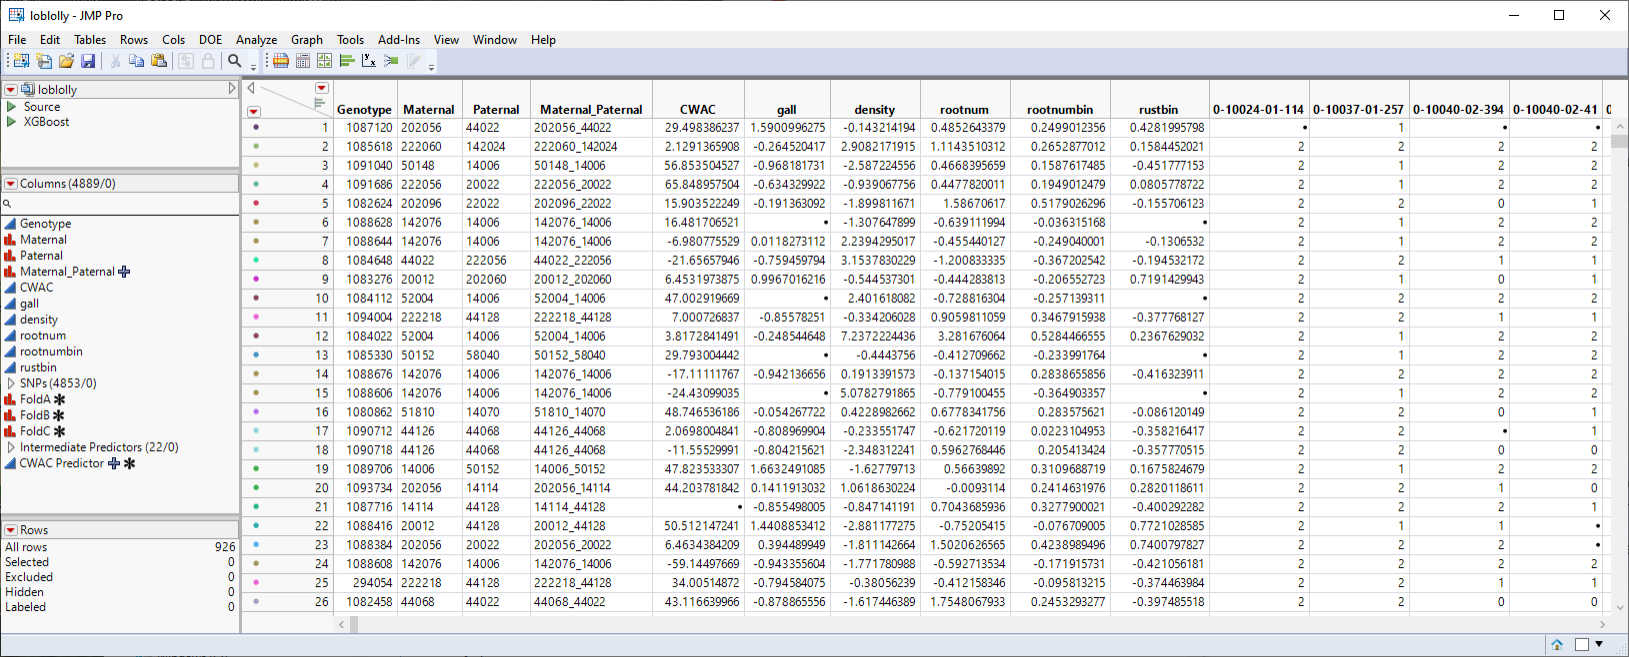Go to JMP Home Window icon
This screenshot has height=657, width=1629.
(x=1557, y=645)
